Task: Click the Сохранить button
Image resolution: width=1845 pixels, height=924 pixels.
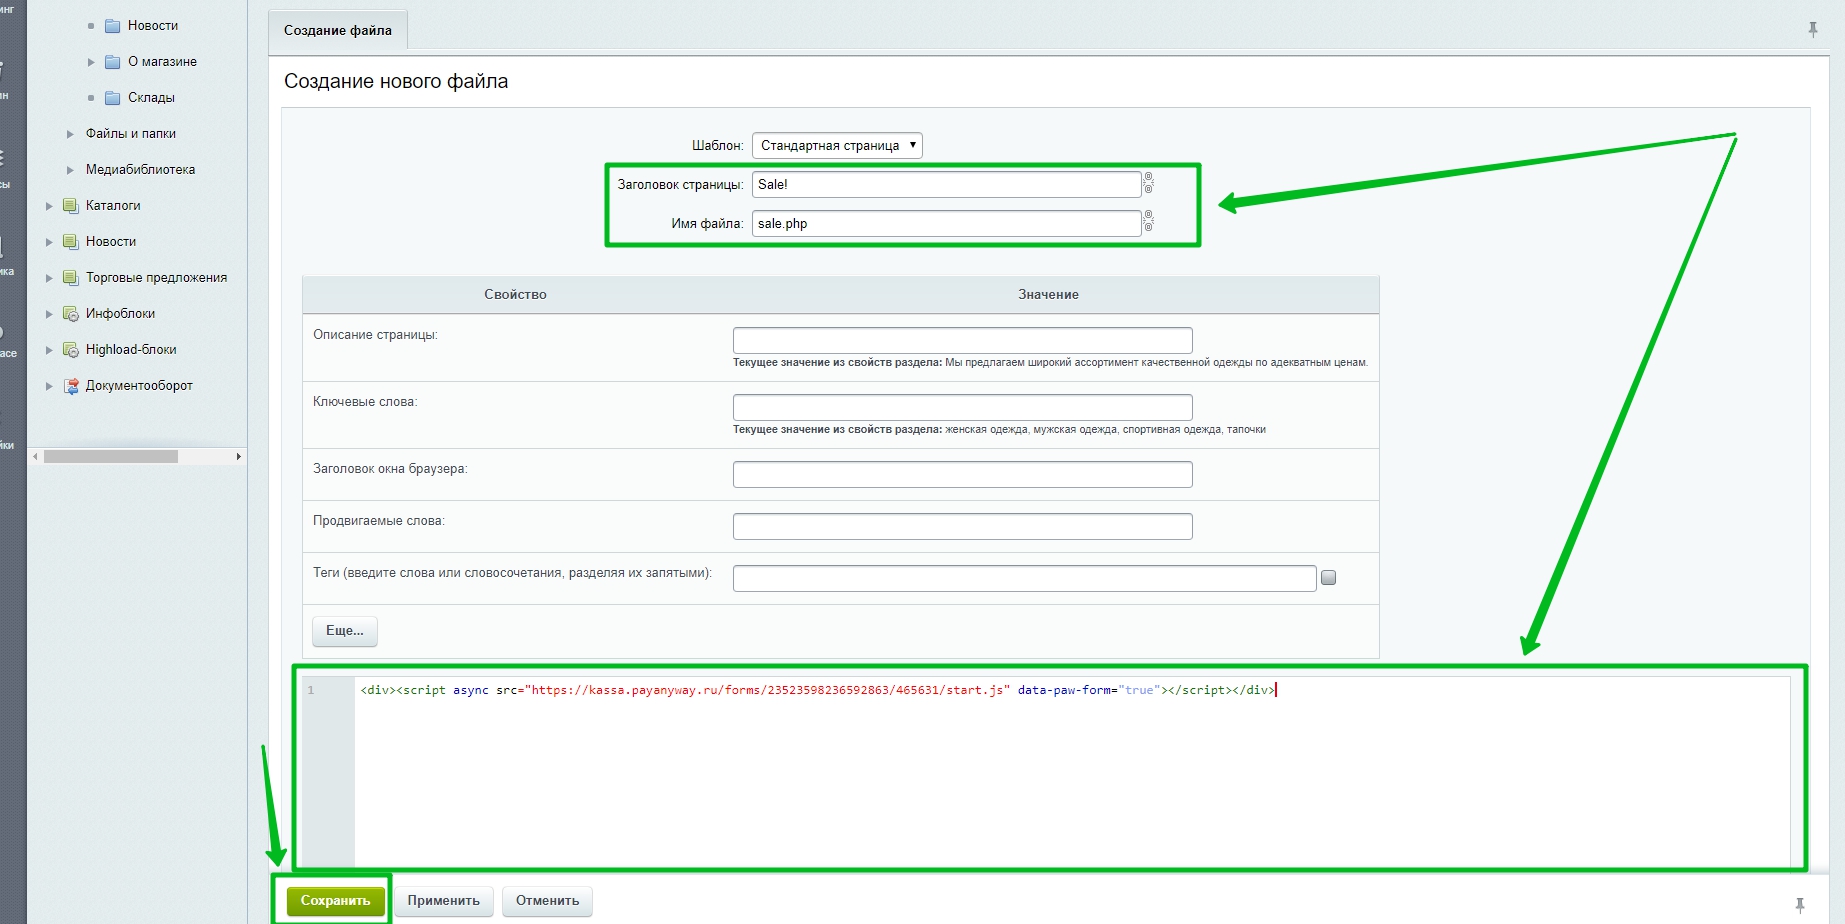Action: (x=335, y=901)
